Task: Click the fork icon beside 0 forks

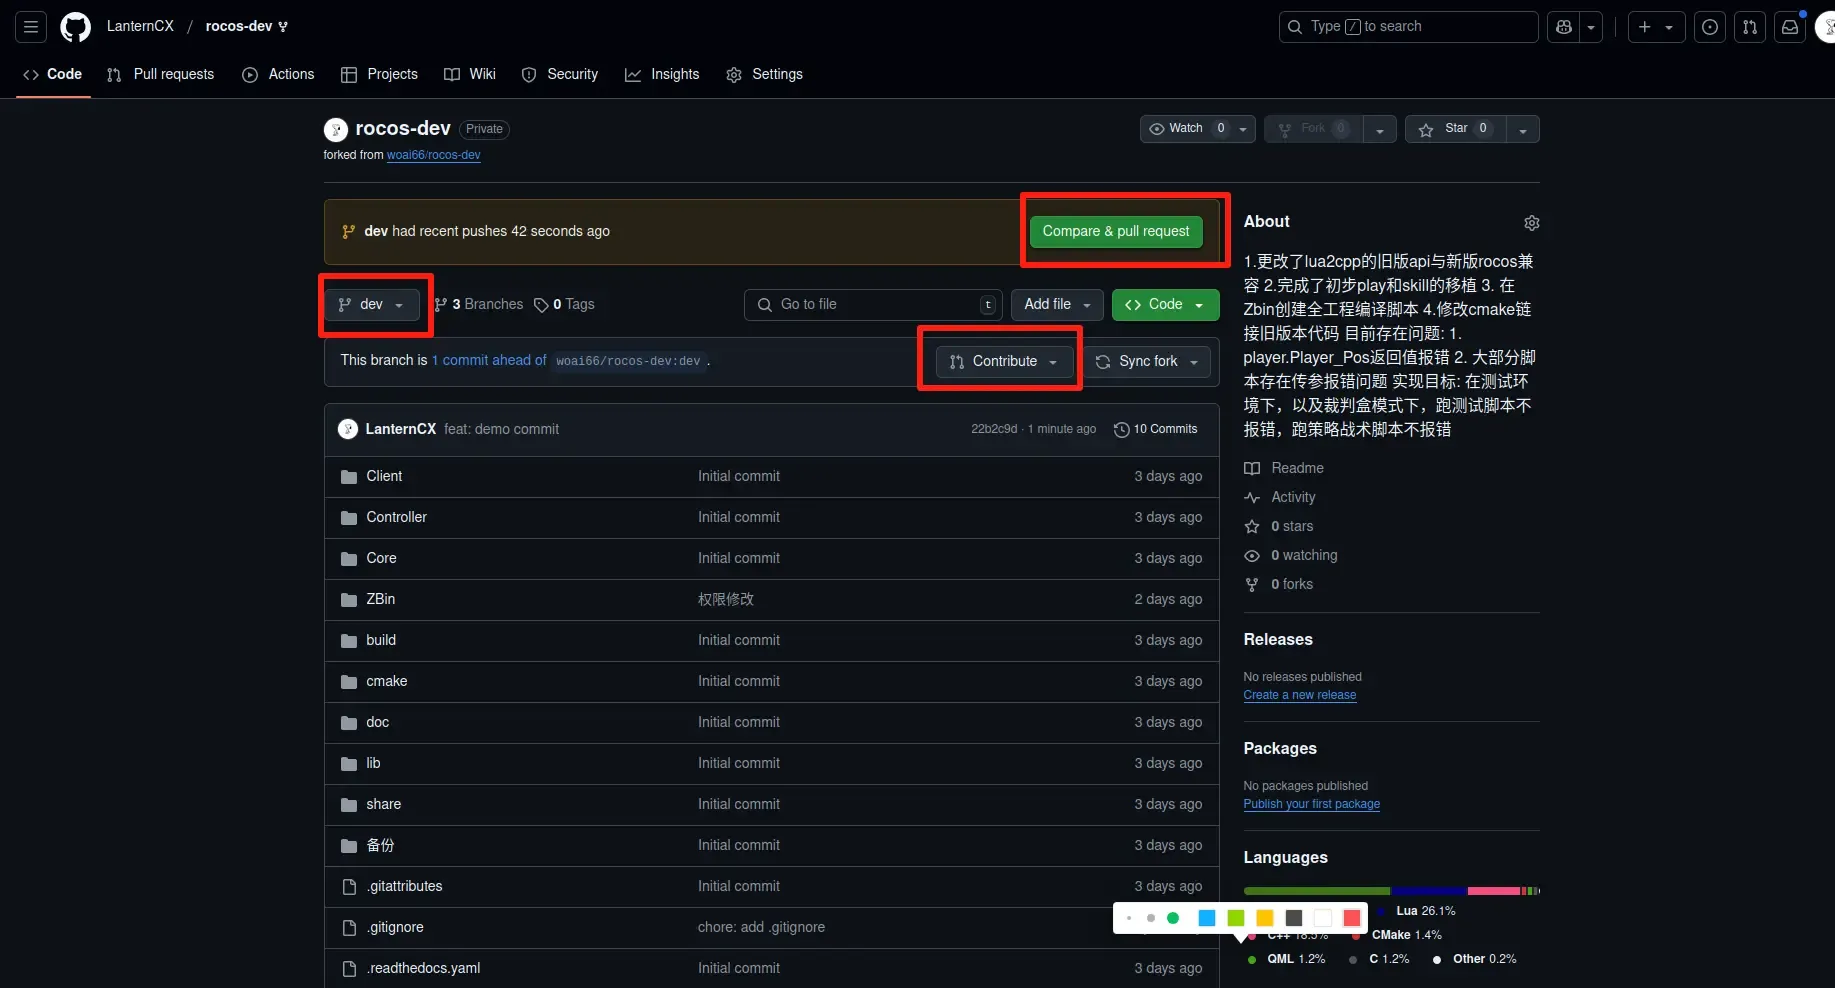Action: (x=1252, y=584)
